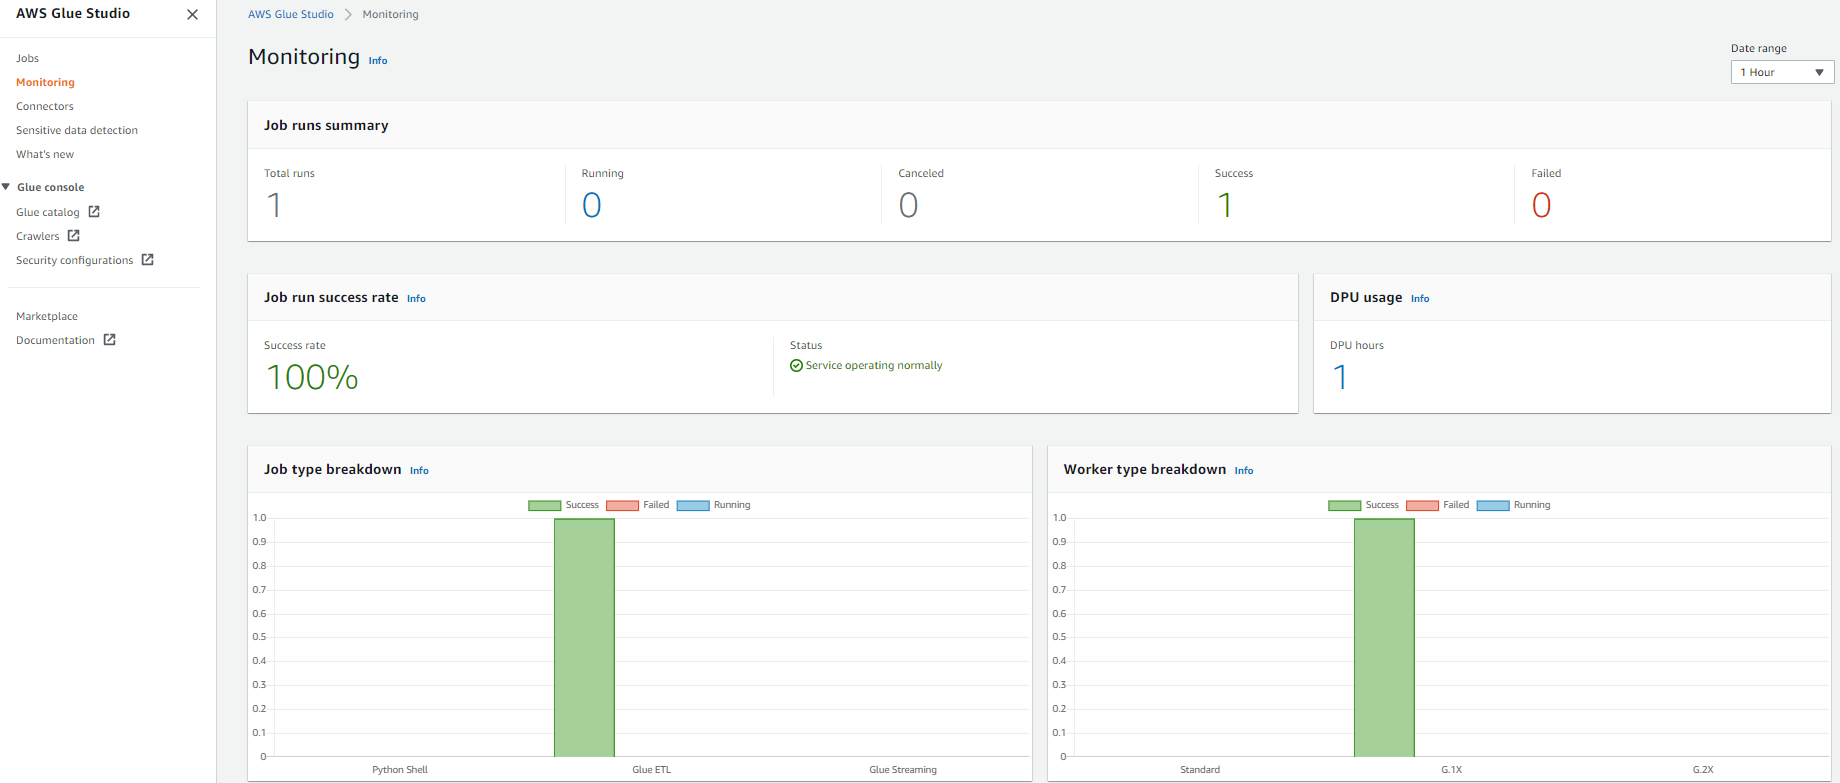The image size is (1840, 783).
Task: Click the Success count 1
Action: [1225, 205]
